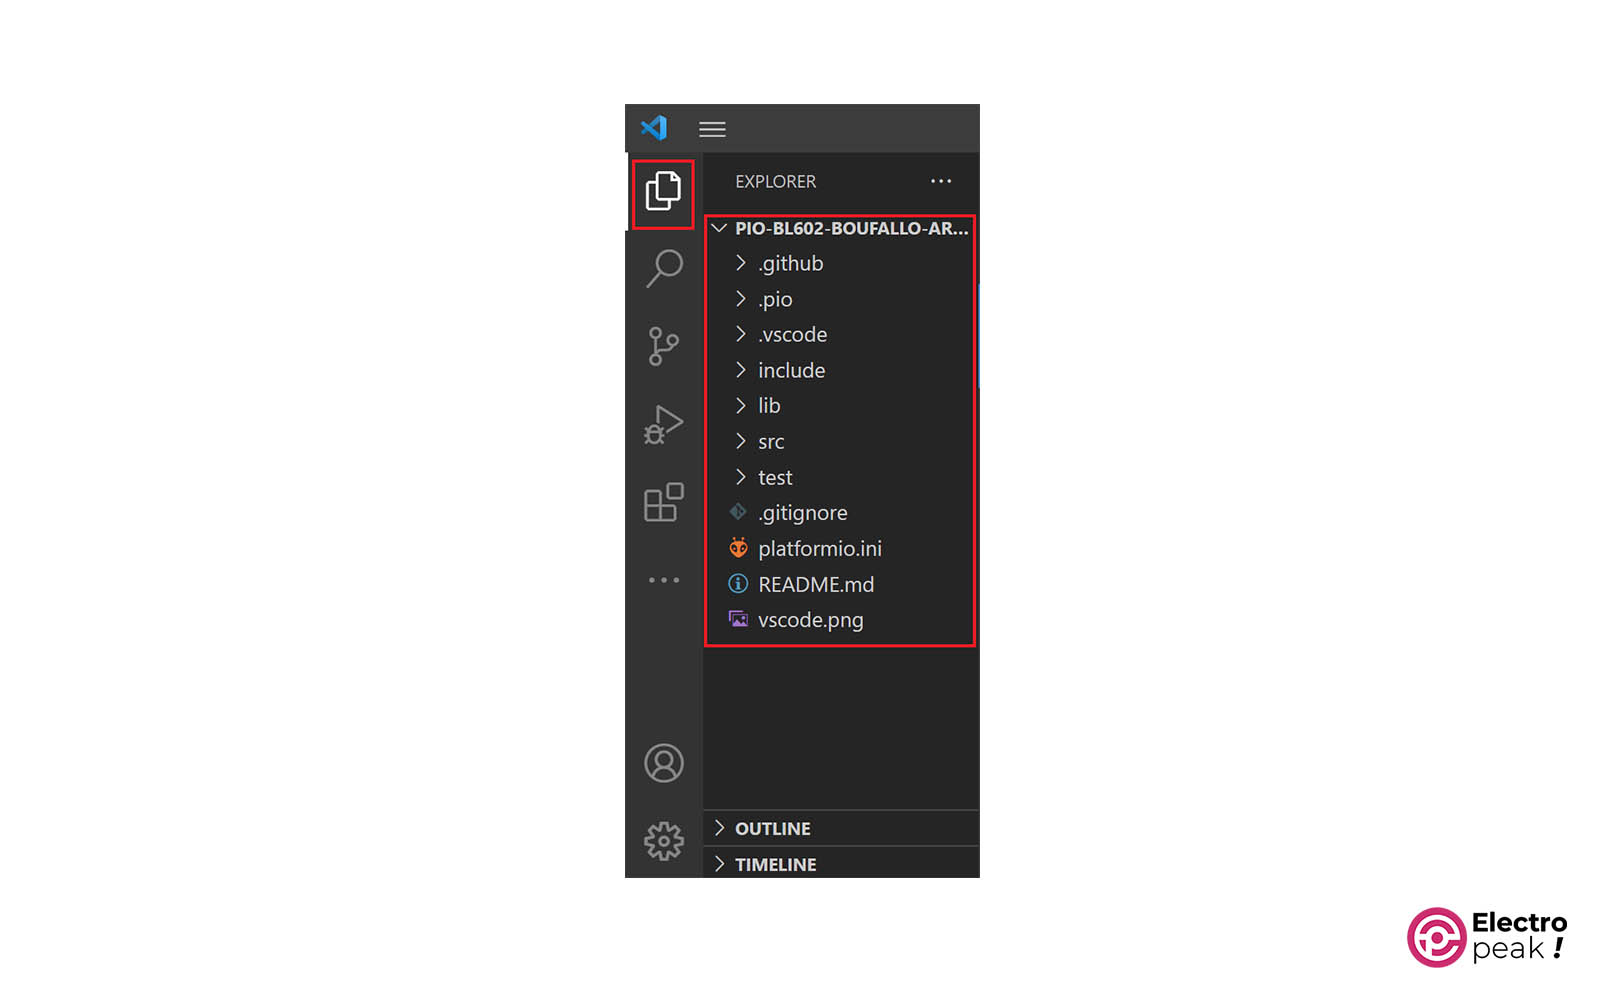
Task: Show additional views via activity bar ellipsis
Action: (664, 580)
